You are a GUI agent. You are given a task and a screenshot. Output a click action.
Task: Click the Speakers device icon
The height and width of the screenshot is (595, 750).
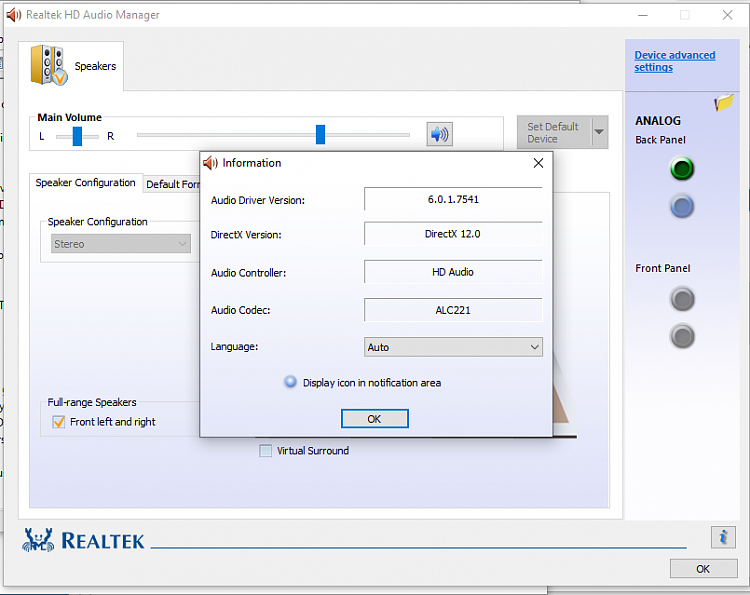click(48, 66)
